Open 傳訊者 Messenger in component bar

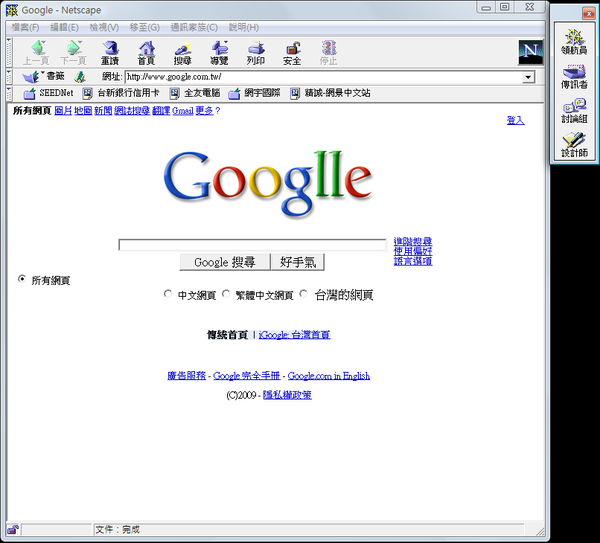pyautogui.click(x=574, y=77)
